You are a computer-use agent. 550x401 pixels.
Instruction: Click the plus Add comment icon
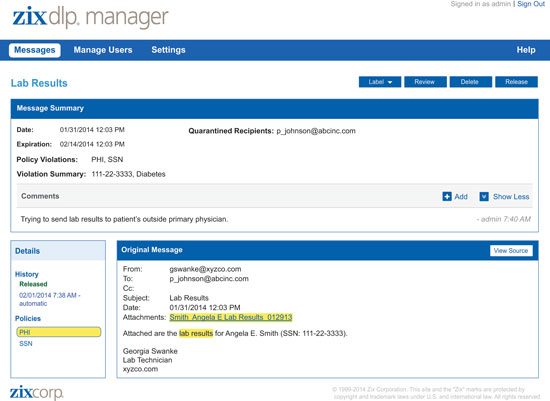coord(447,196)
